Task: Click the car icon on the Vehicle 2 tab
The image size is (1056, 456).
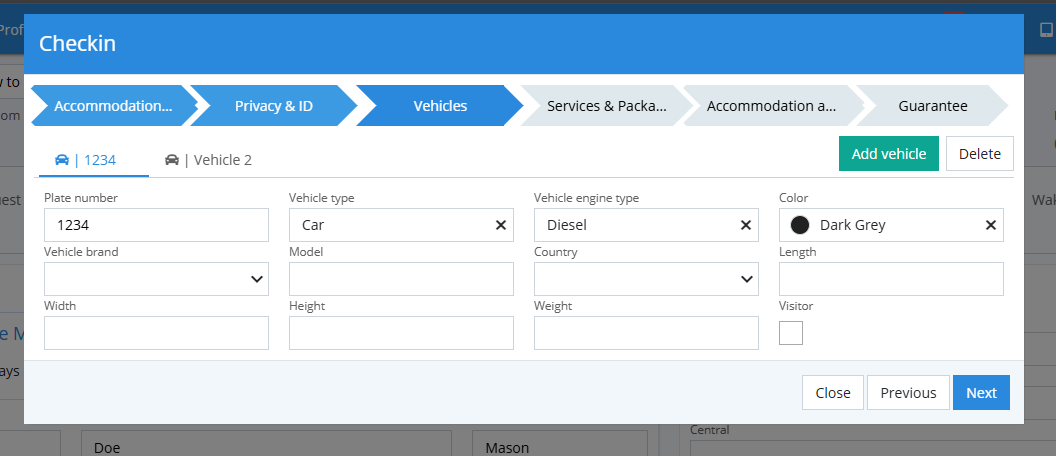Action: coord(172,160)
